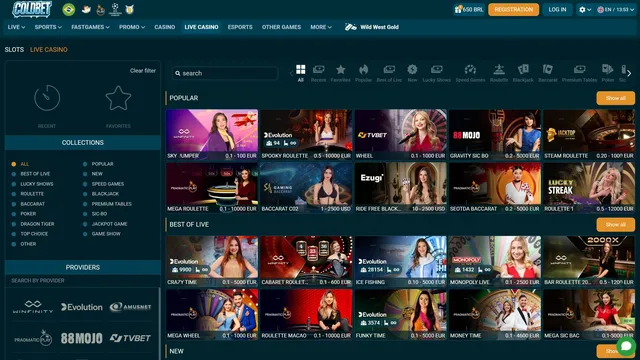Screen dimensions: 640x360
Task: Expand the Fastgames dropdown menu
Action: coord(90,27)
